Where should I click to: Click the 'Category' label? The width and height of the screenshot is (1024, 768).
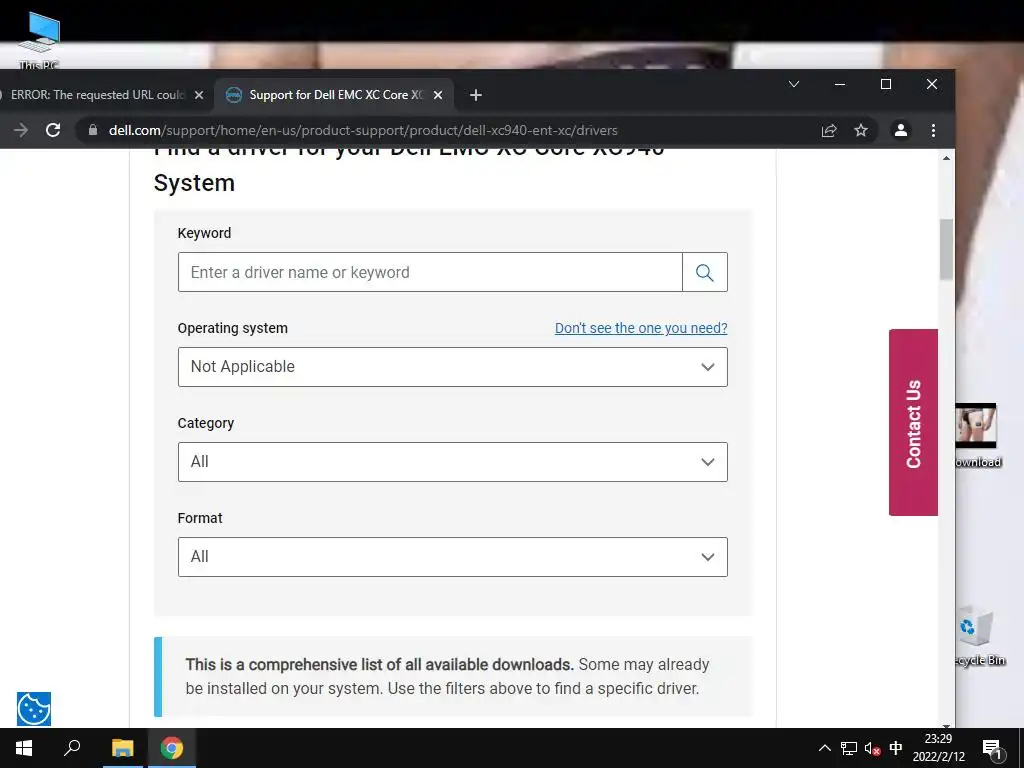[206, 423]
